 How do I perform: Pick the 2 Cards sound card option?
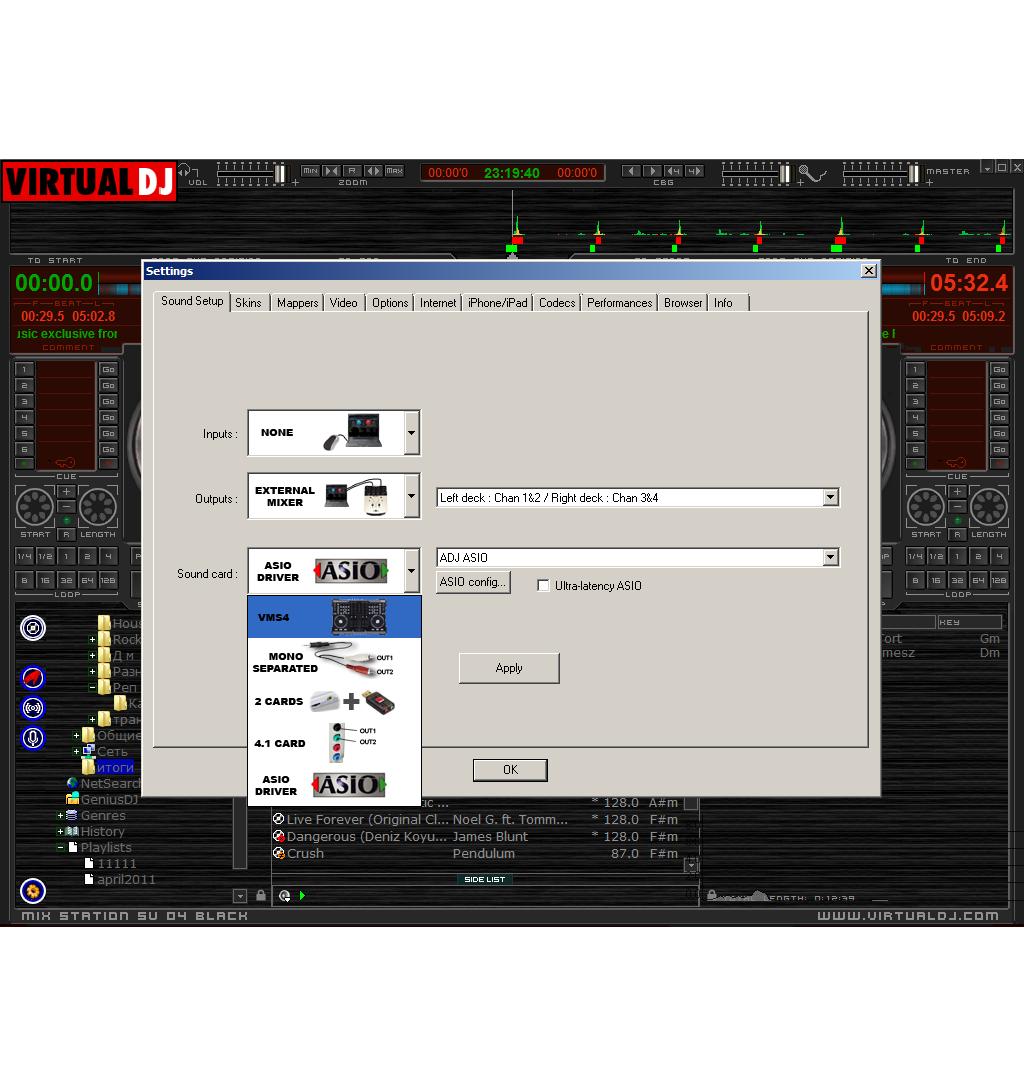pyautogui.click(x=334, y=702)
